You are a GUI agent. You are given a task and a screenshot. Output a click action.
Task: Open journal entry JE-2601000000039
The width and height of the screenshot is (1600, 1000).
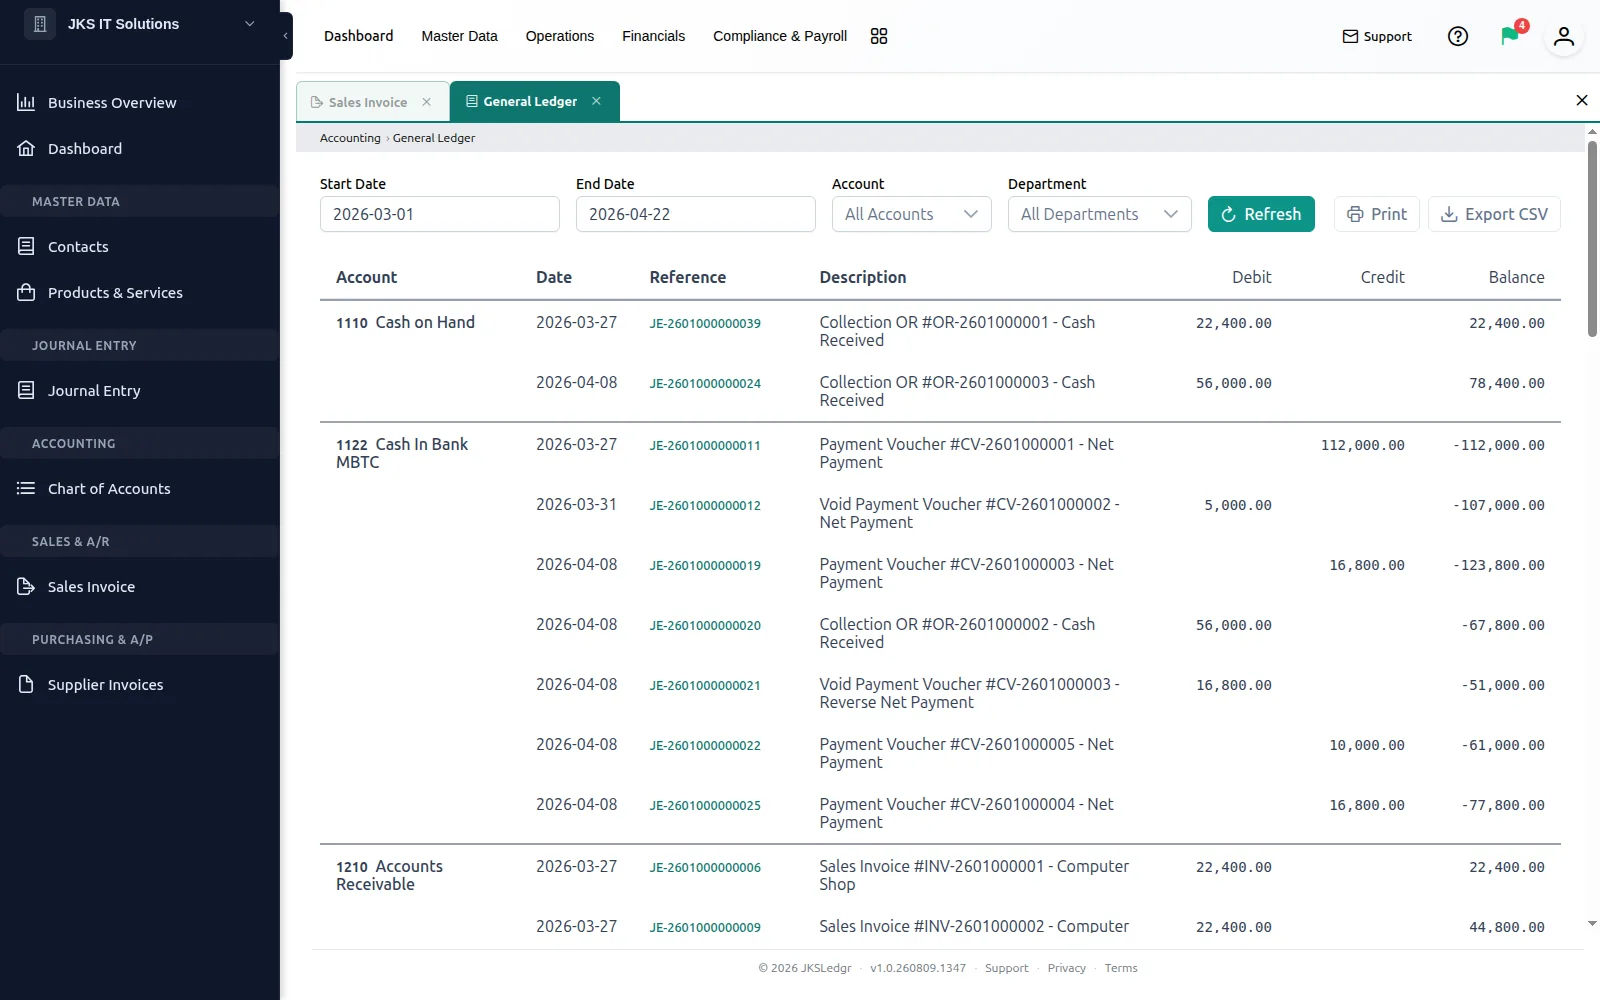pyautogui.click(x=705, y=324)
